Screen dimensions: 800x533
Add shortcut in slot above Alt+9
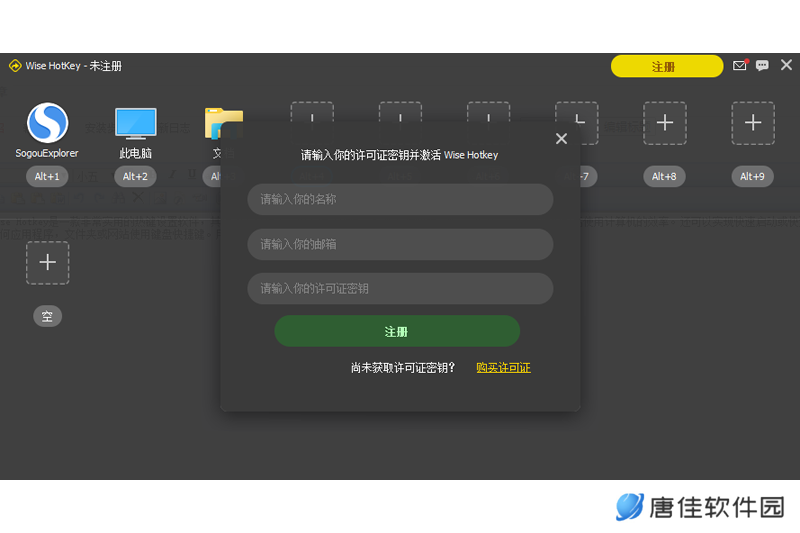753,123
